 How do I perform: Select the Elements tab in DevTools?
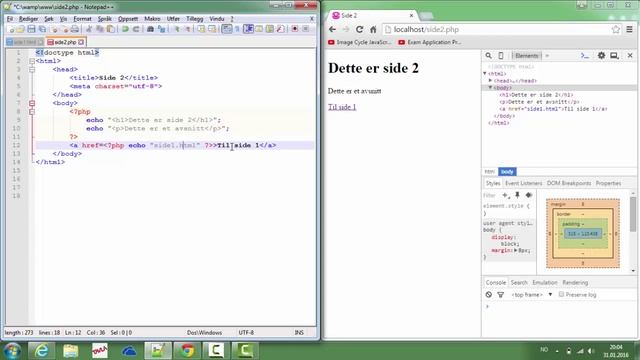527,56
